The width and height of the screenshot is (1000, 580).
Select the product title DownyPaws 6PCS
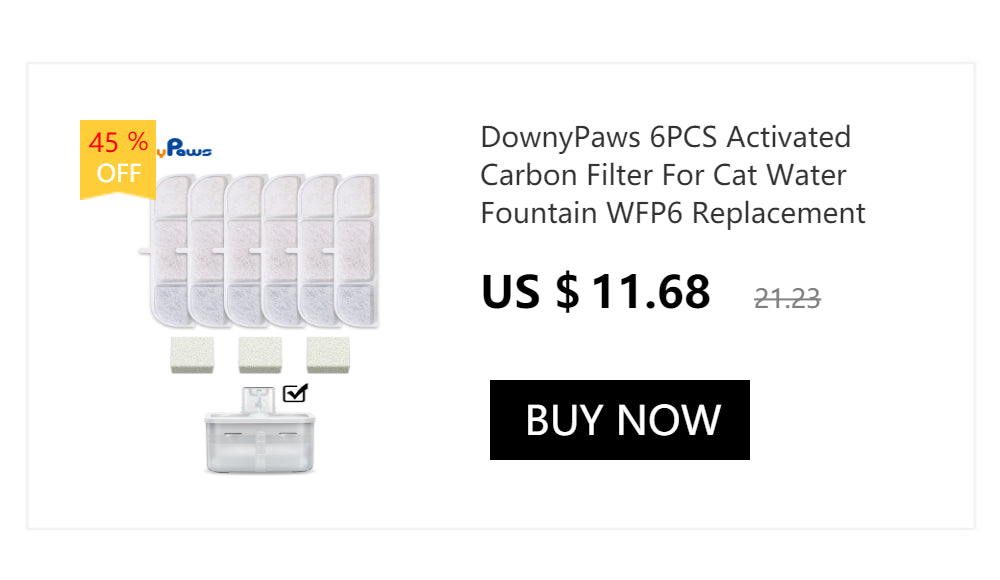(664, 137)
